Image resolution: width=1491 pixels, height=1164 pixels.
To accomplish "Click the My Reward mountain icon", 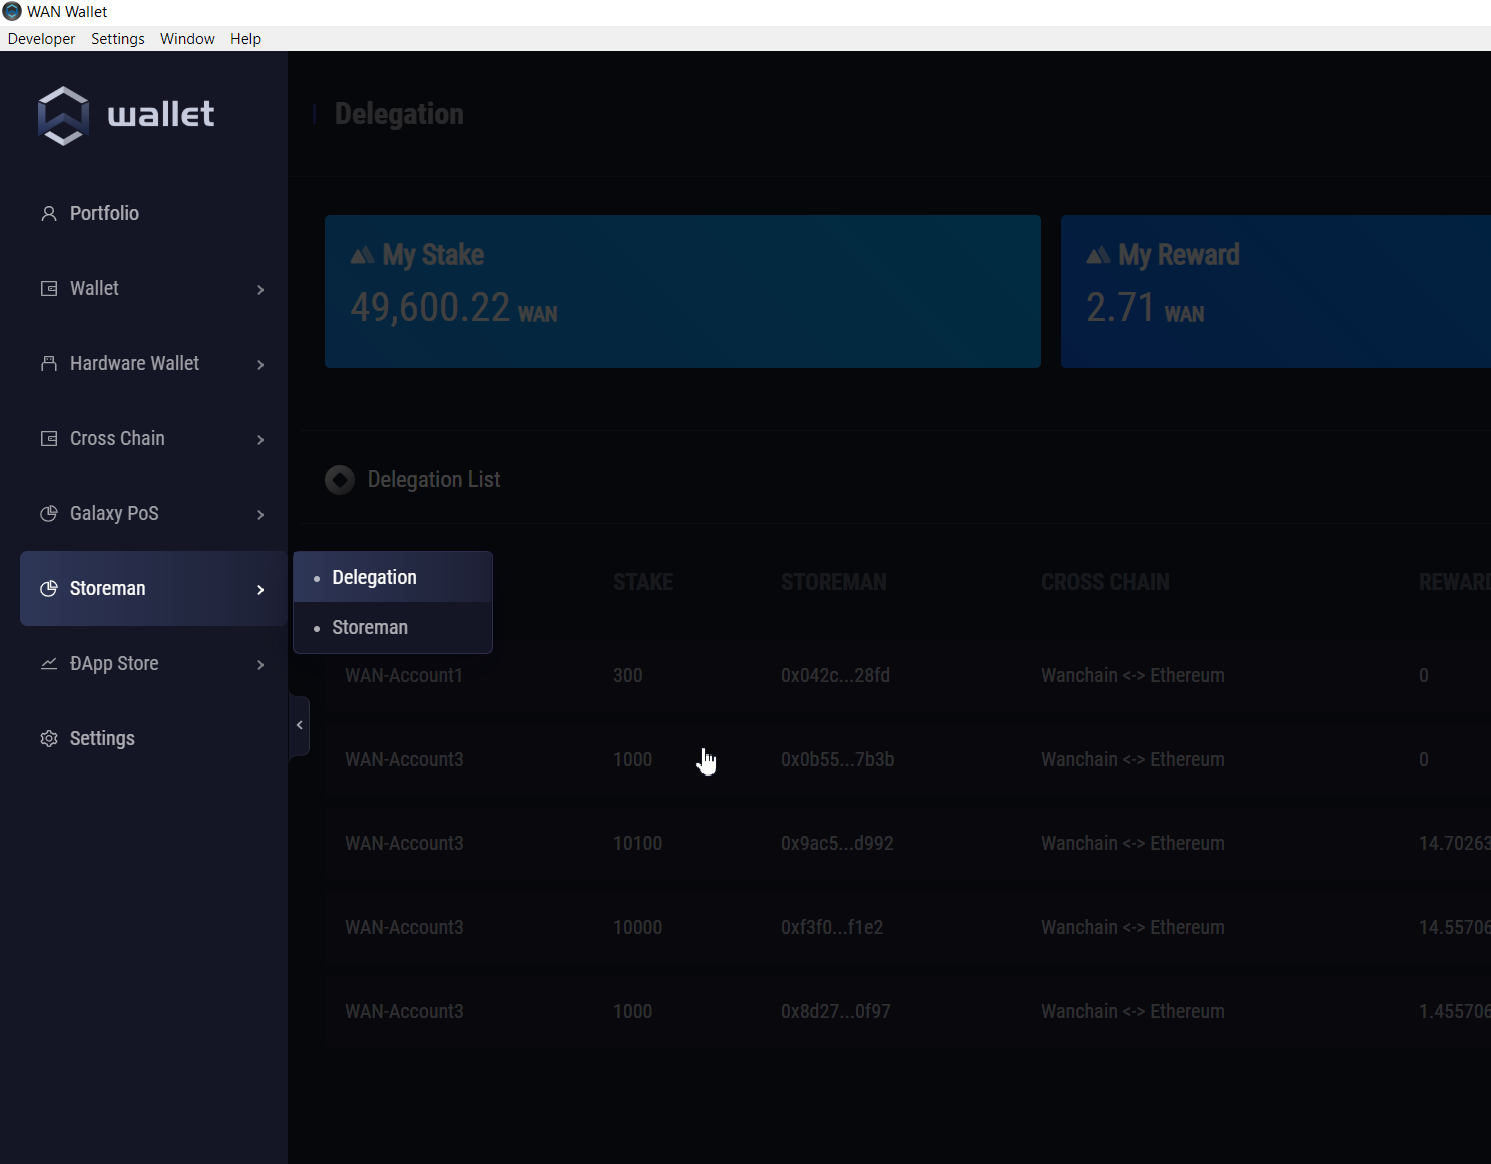I will click(1098, 255).
